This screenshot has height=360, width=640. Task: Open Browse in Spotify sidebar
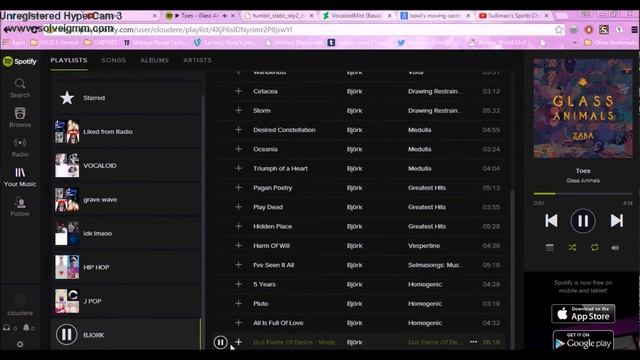tap(20, 118)
